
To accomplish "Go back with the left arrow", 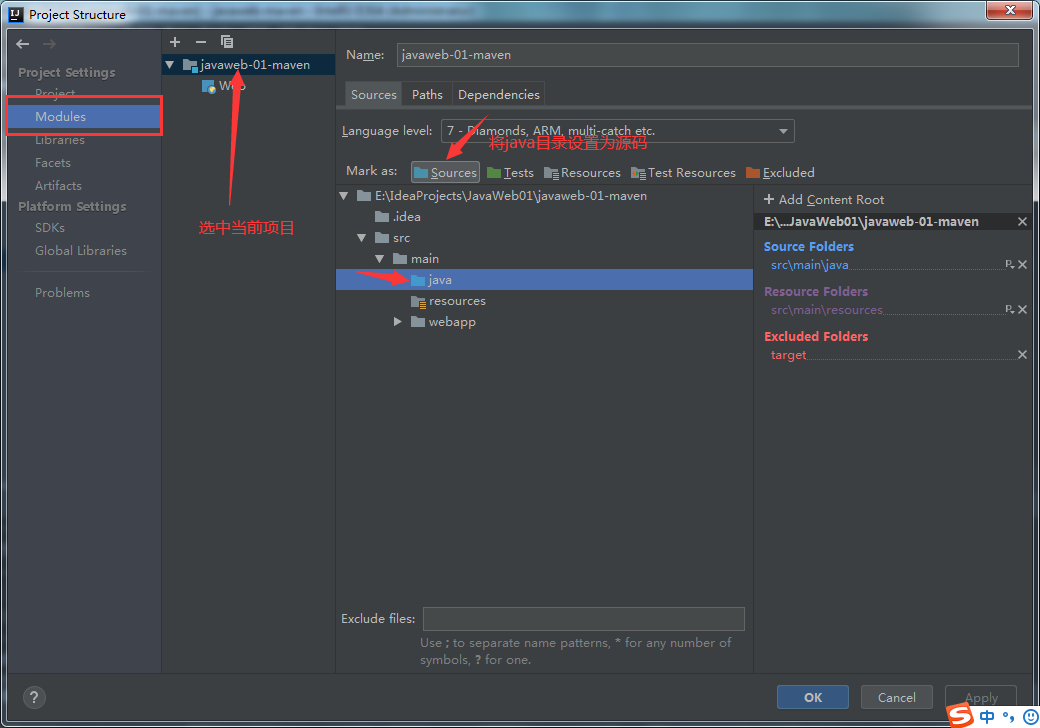I will pos(23,44).
